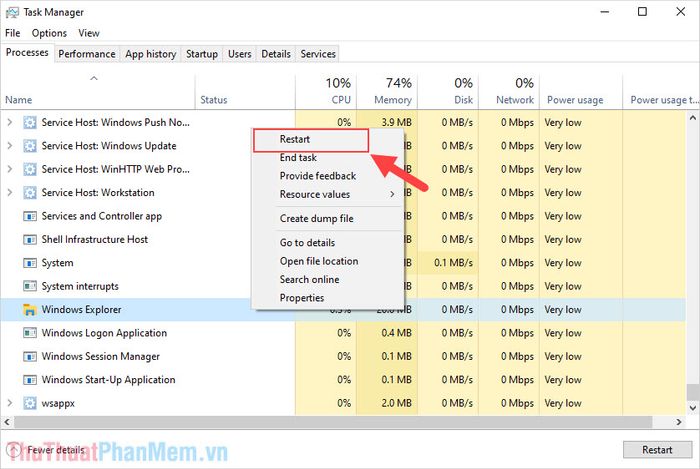Click the Services and Controller app icon
The width and height of the screenshot is (700, 469).
coord(30,216)
